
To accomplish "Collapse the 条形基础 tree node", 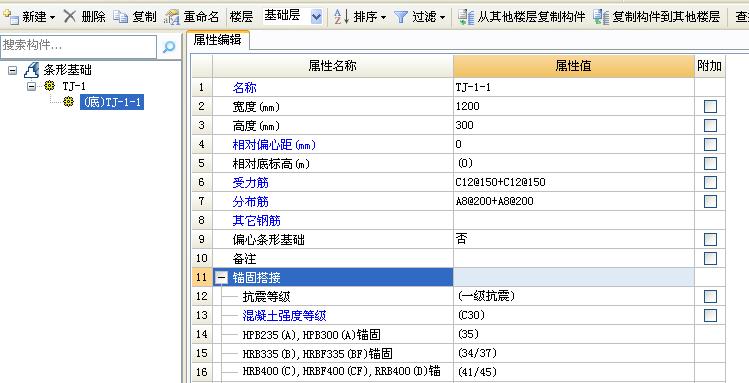I will 12,70.
